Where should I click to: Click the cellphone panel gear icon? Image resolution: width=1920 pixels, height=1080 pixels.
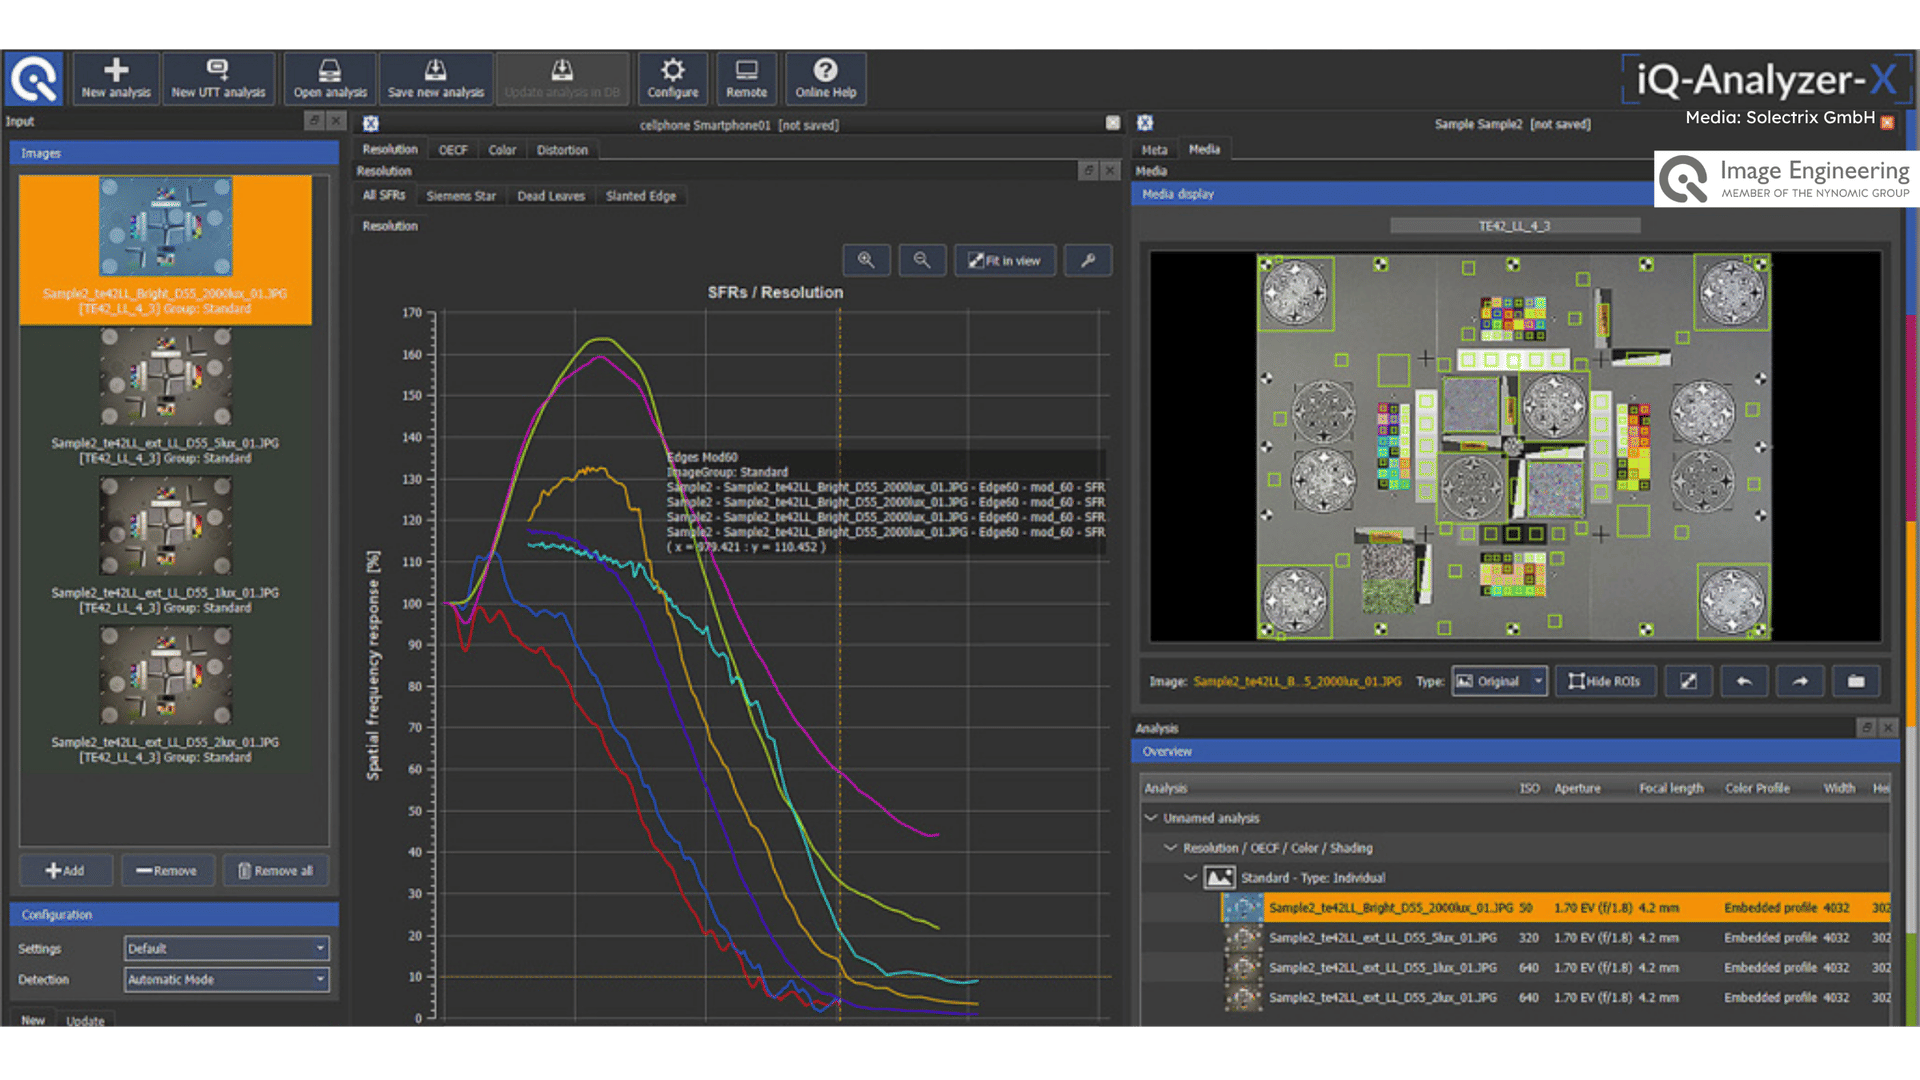click(x=371, y=123)
